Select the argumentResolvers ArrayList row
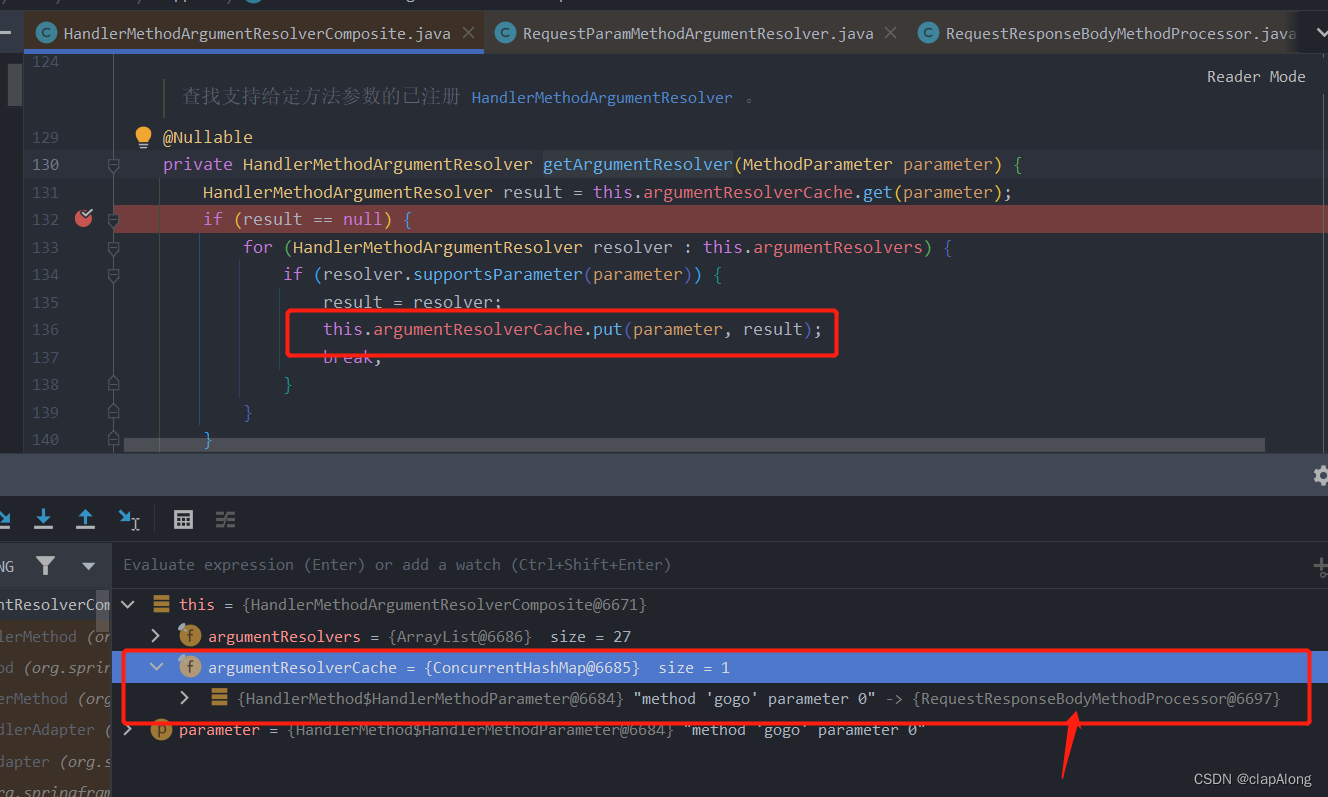The height and width of the screenshot is (797, 1328). [x=719, y=636]
